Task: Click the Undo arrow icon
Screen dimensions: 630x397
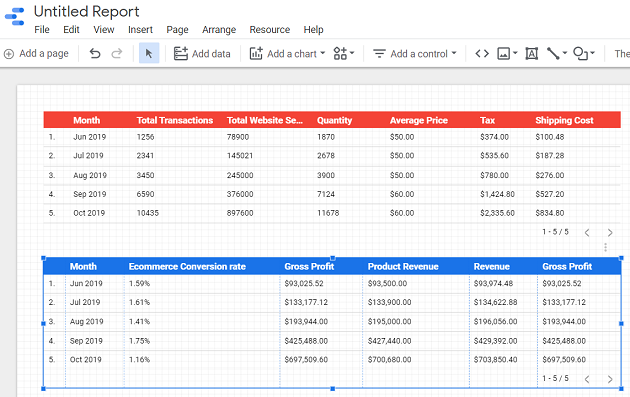Action: pyautogui.click(x=95, y=53)
